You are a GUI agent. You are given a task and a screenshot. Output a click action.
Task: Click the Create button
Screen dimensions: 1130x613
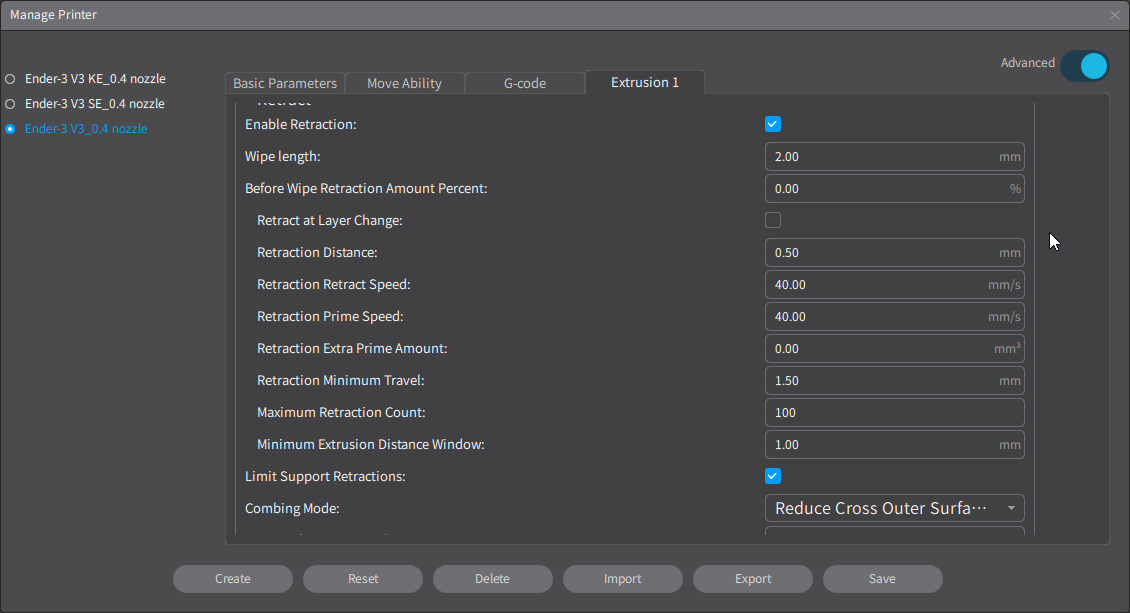tap(233, 579)
